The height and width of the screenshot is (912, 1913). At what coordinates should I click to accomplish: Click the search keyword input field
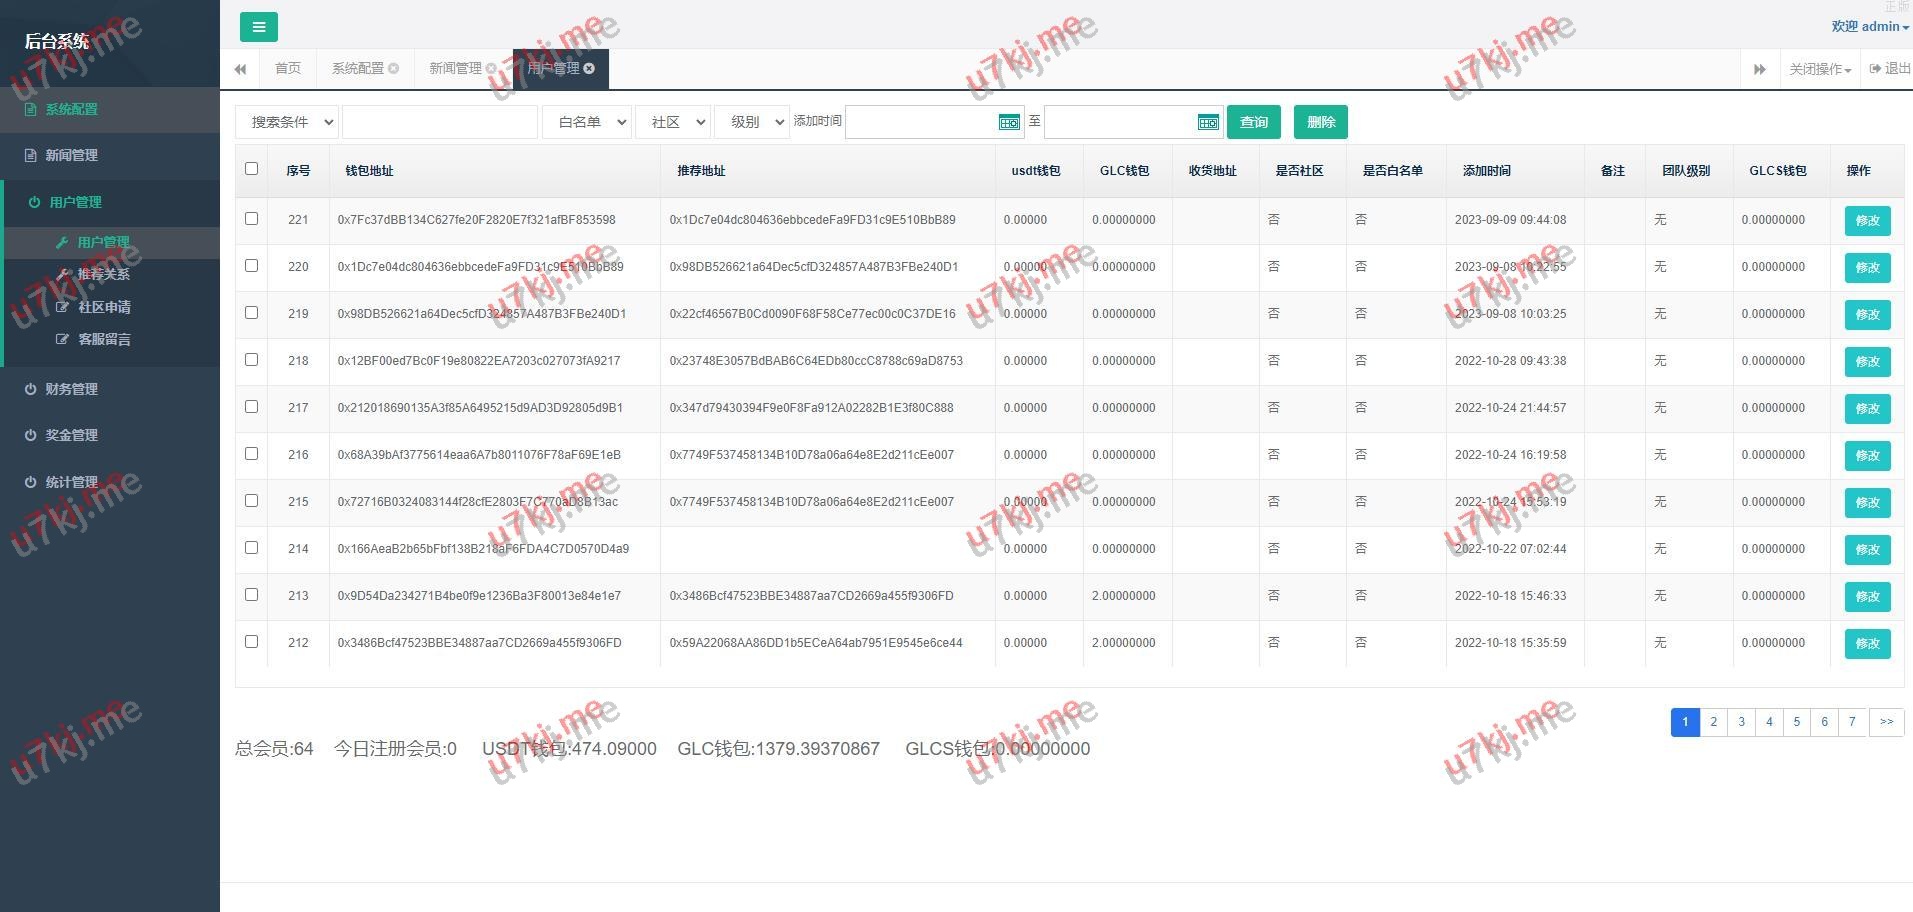[440, 122]
